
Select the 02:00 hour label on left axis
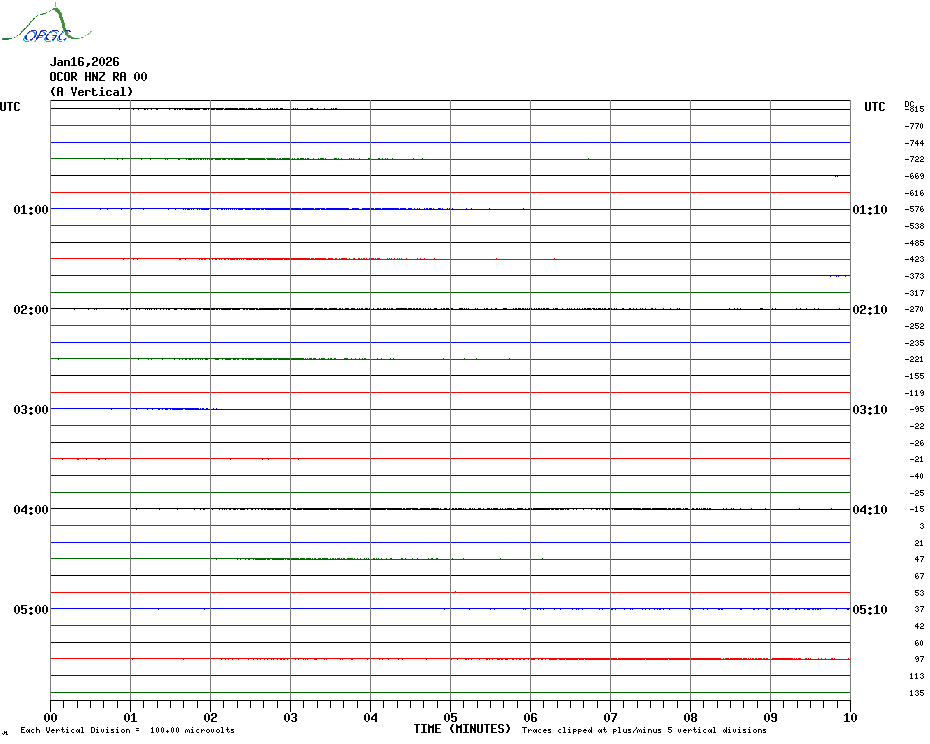point(31,310)
